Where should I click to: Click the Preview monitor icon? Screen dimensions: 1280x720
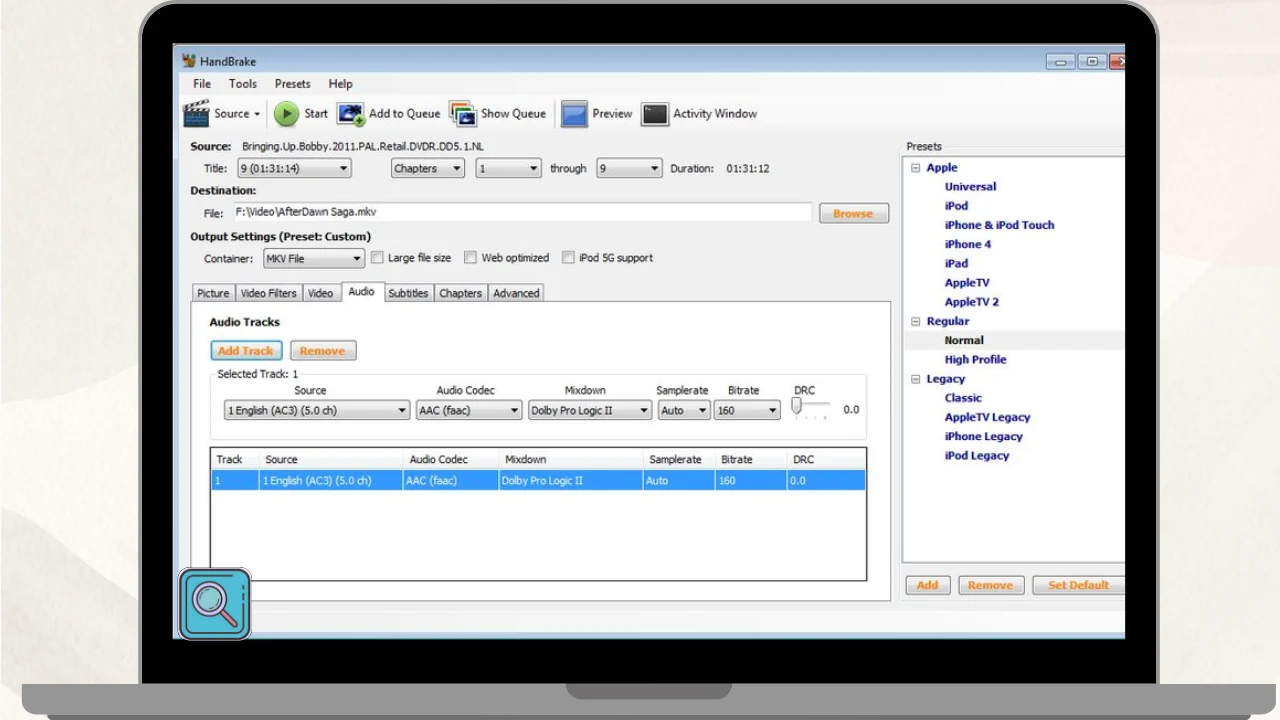(x=574, y=114)
